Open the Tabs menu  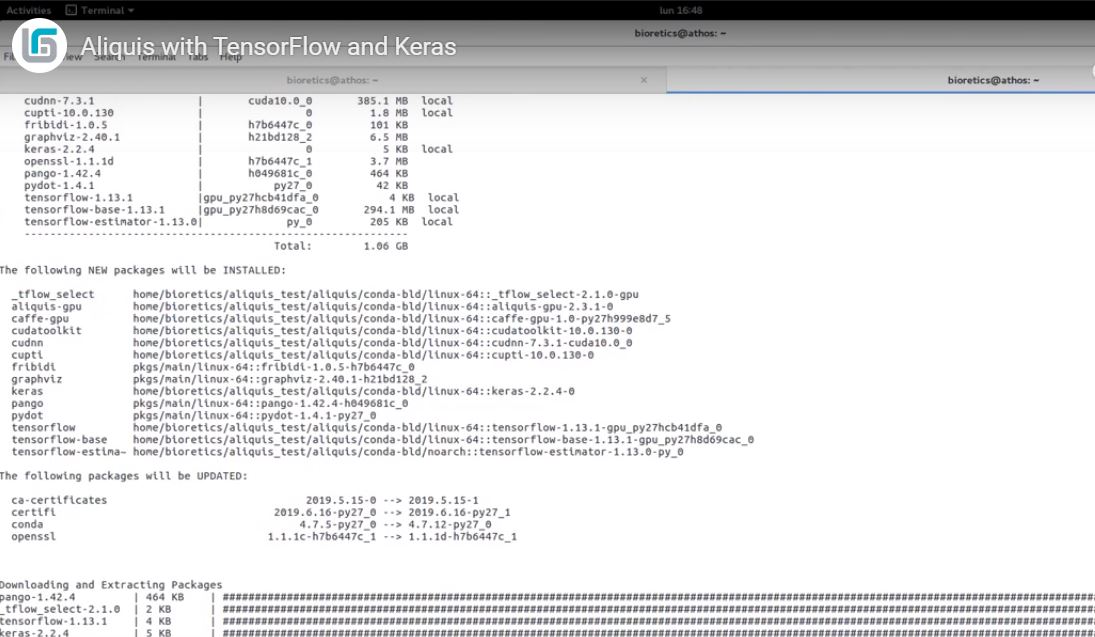197,57
